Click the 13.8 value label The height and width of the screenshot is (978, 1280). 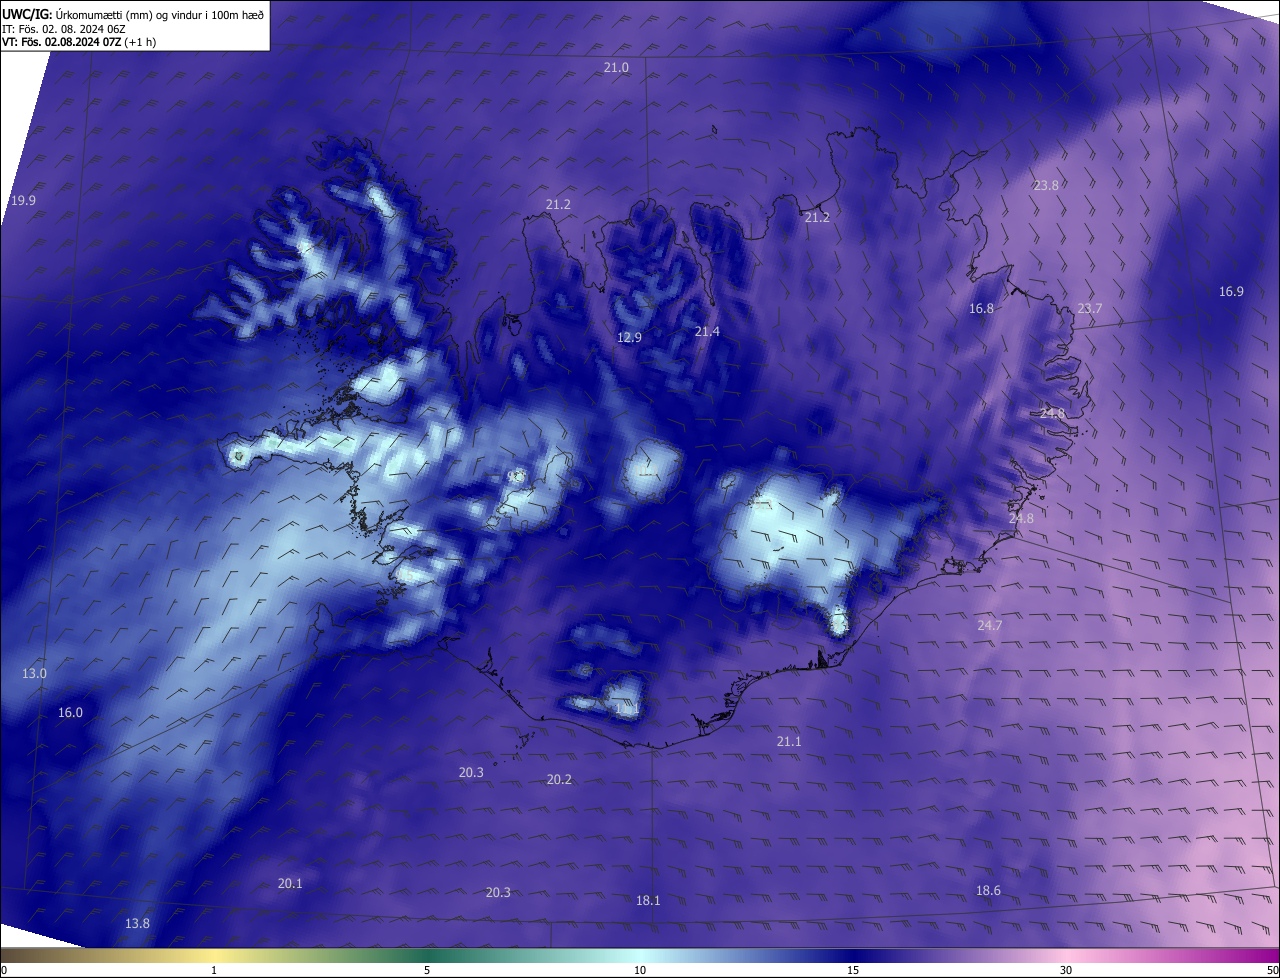(137, 923)
